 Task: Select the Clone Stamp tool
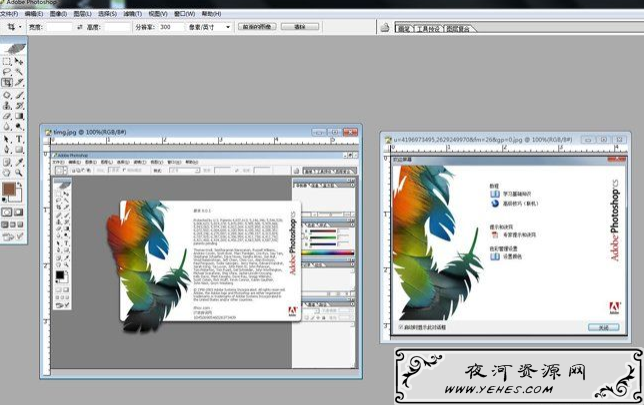point(7,106)
